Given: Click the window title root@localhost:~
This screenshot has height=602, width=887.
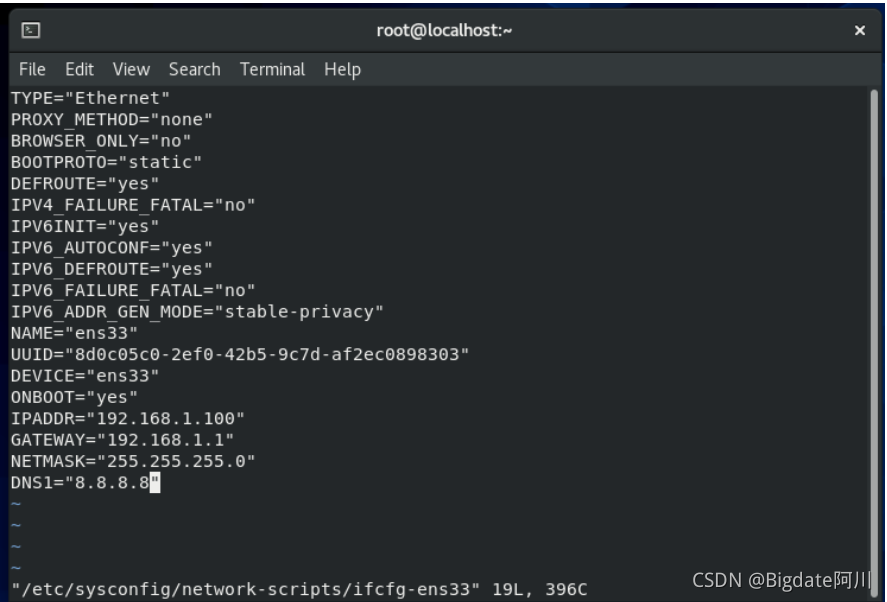Looking at the screenshot, I should click(x=444, y=31).
